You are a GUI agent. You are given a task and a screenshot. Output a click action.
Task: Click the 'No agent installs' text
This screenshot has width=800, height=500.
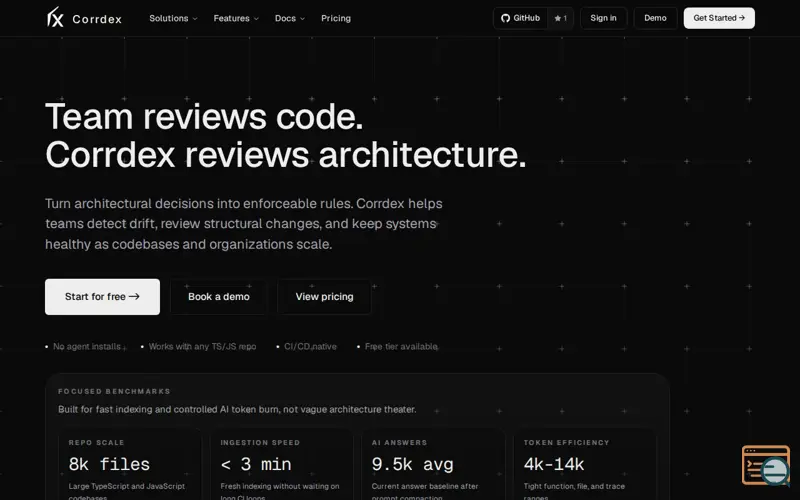(x=87, y=346)
